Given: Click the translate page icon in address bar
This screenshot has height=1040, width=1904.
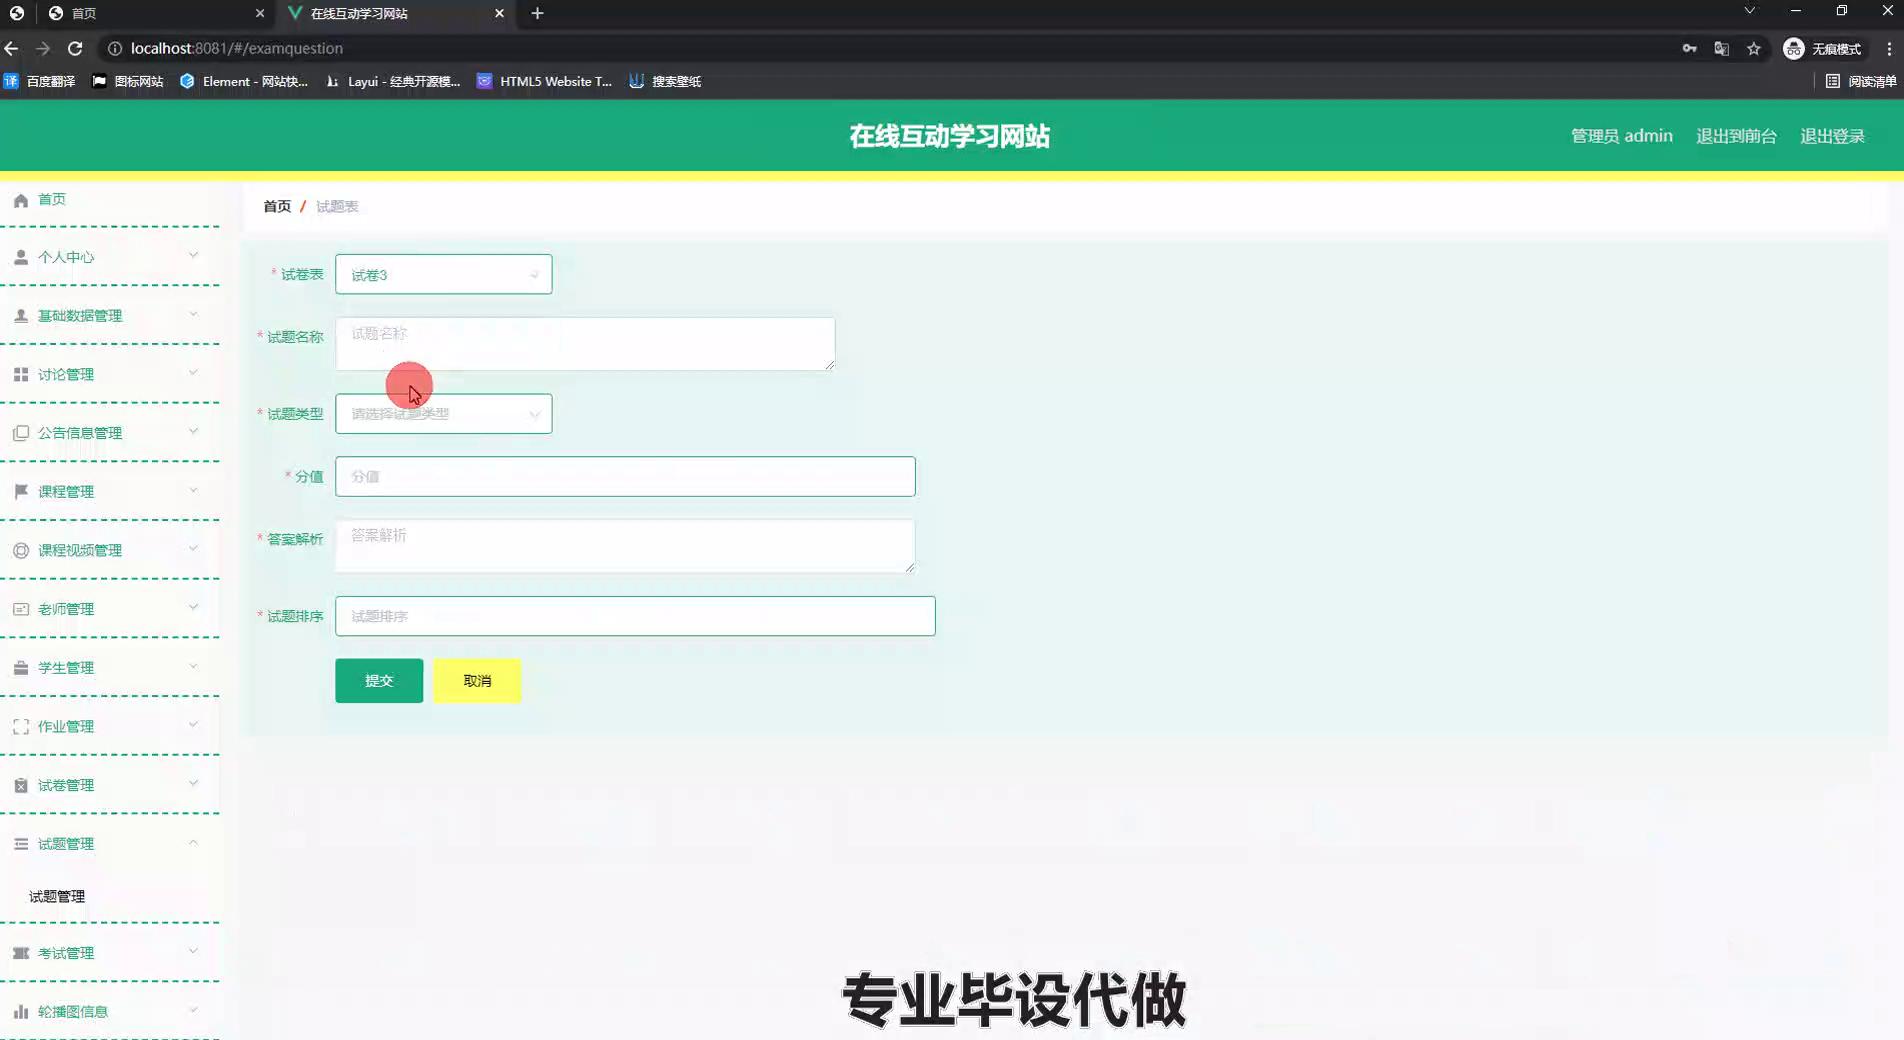Looking at the screenshot, I should [1721, 48].
